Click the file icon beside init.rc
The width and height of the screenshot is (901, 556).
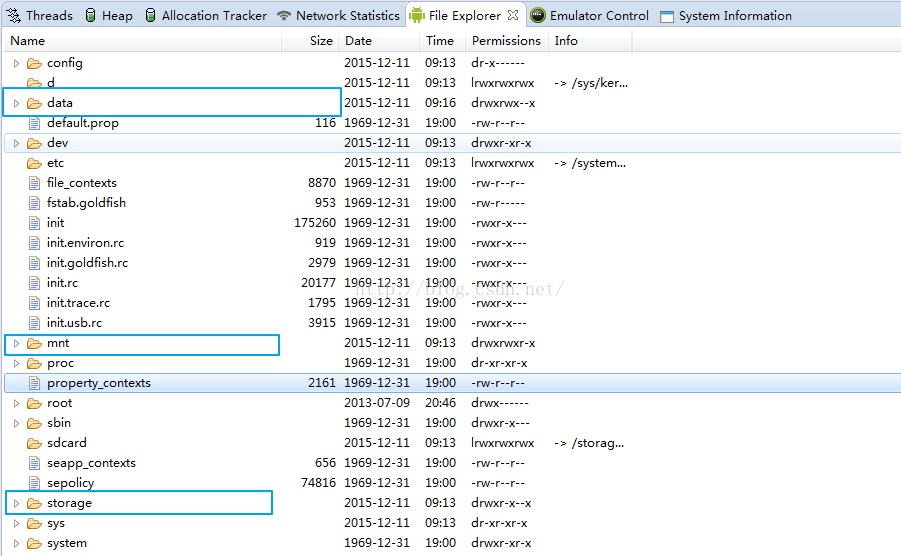pos(34,283)
